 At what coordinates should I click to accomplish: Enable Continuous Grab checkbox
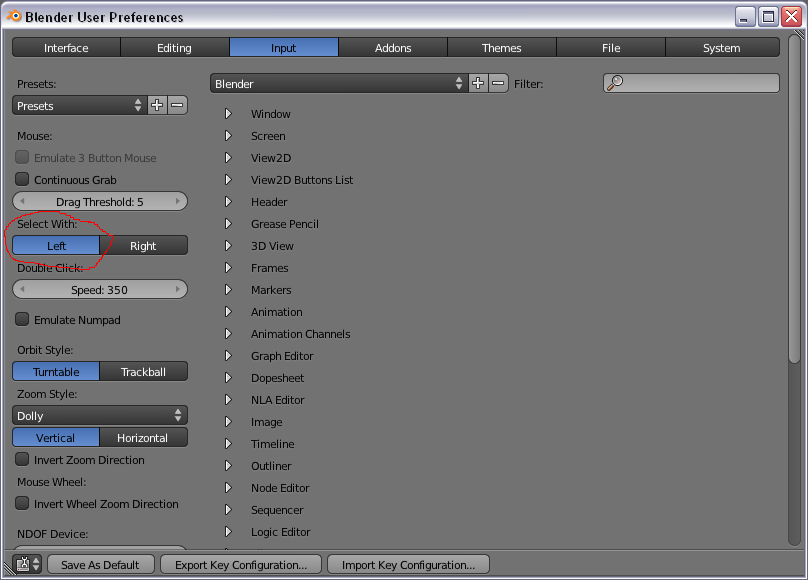22,179
